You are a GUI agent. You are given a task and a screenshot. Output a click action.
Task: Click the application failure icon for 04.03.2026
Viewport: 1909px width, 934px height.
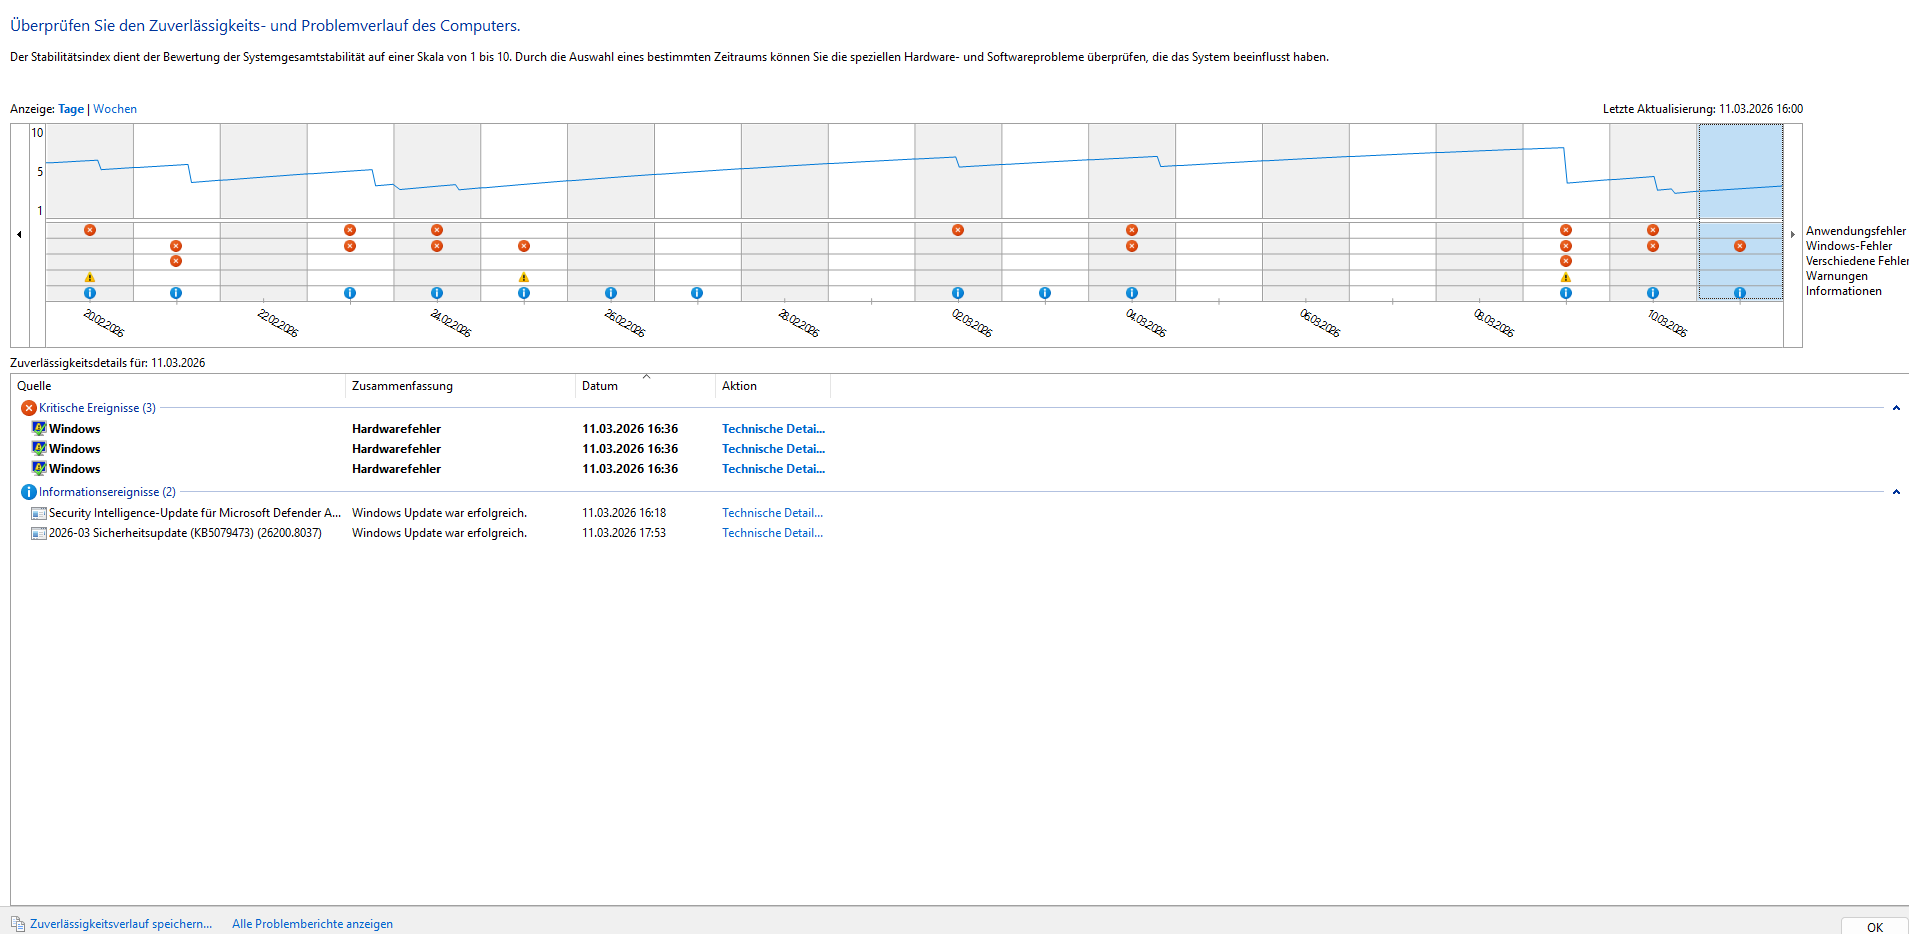(1132, 230)
